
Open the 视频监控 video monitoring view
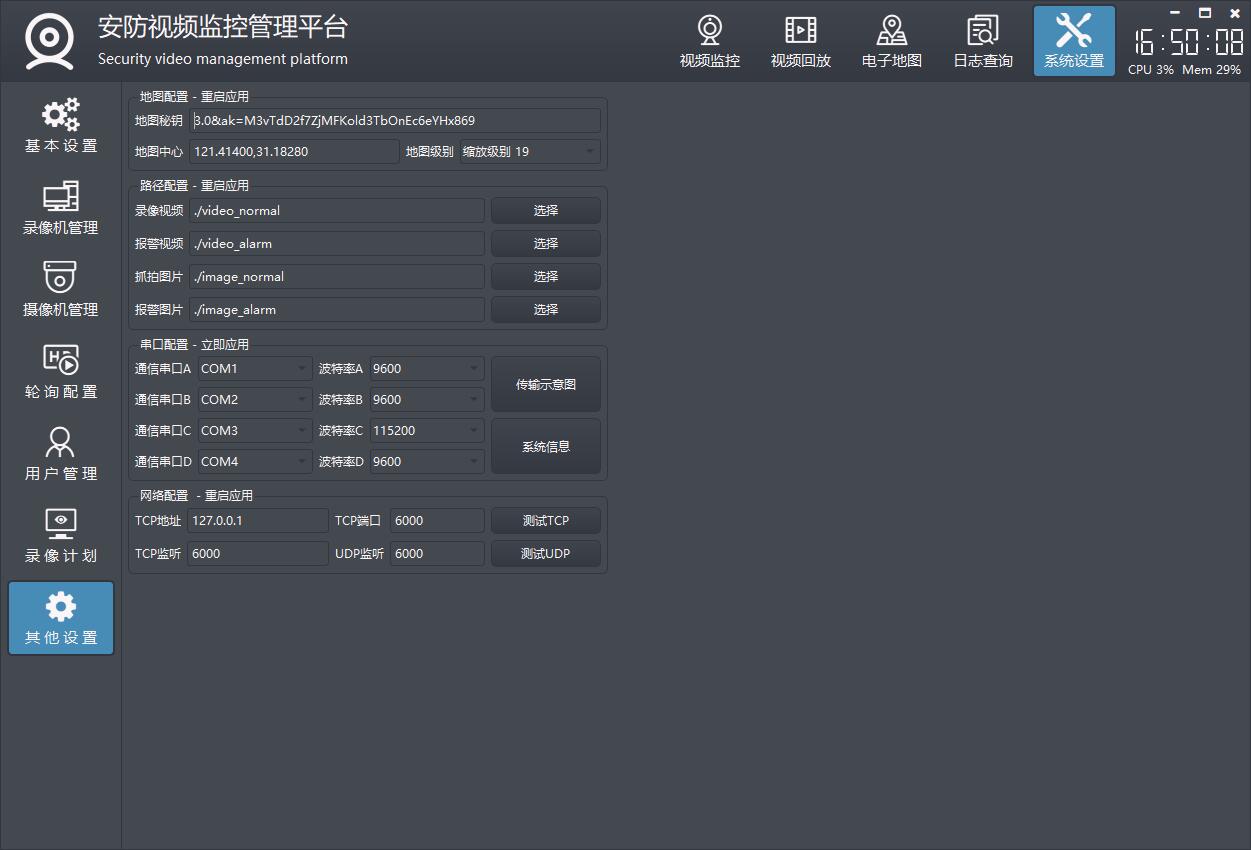pyautogui.click(x=709, y=42)
